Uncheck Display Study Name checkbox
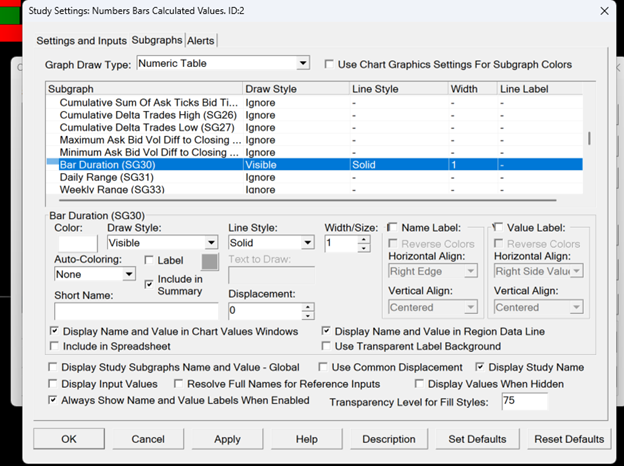Image resolution: width=624 pixels, height=466 pixels. click(481, 368)
